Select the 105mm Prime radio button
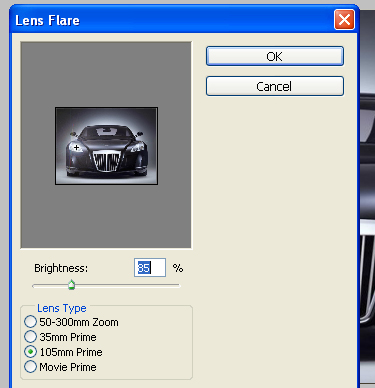This screenshot has height=388, width=375. [30, 352]
